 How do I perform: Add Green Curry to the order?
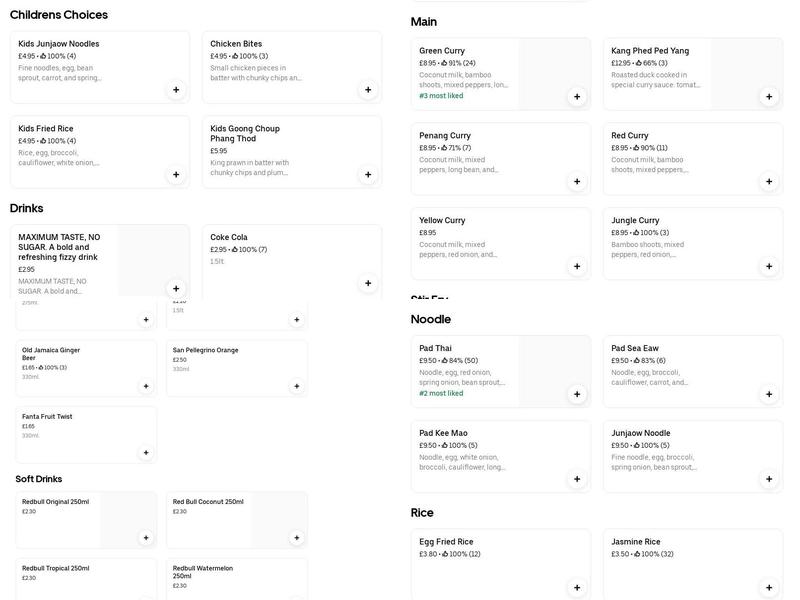click(577, 97)
